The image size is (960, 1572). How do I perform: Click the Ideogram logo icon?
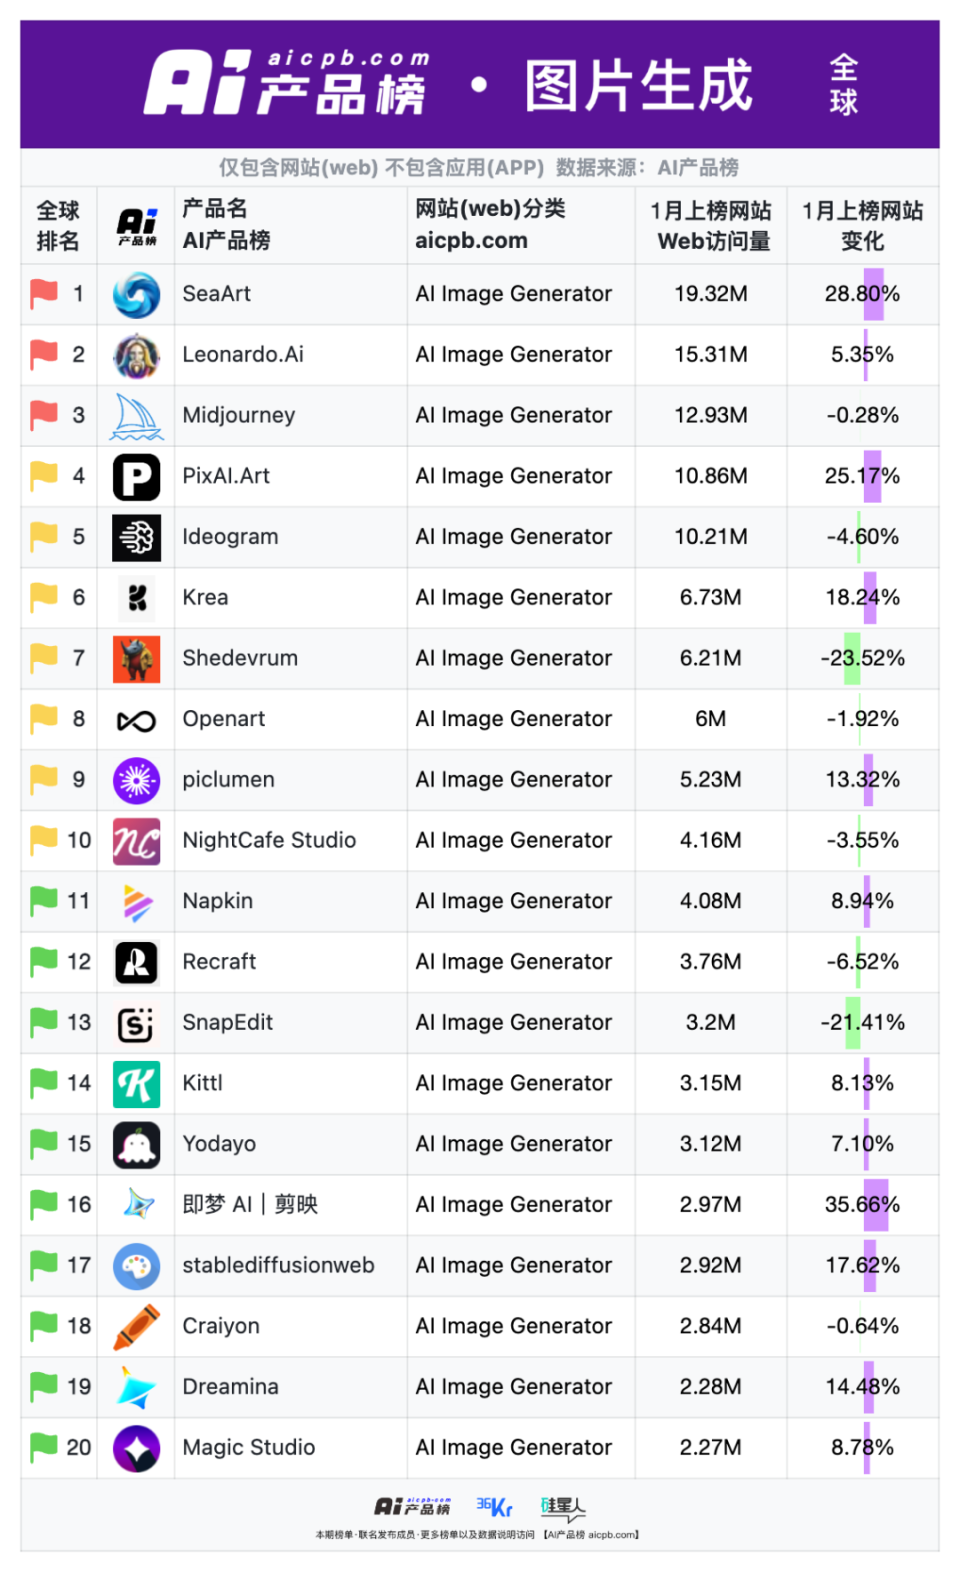(x=136, y=538)
